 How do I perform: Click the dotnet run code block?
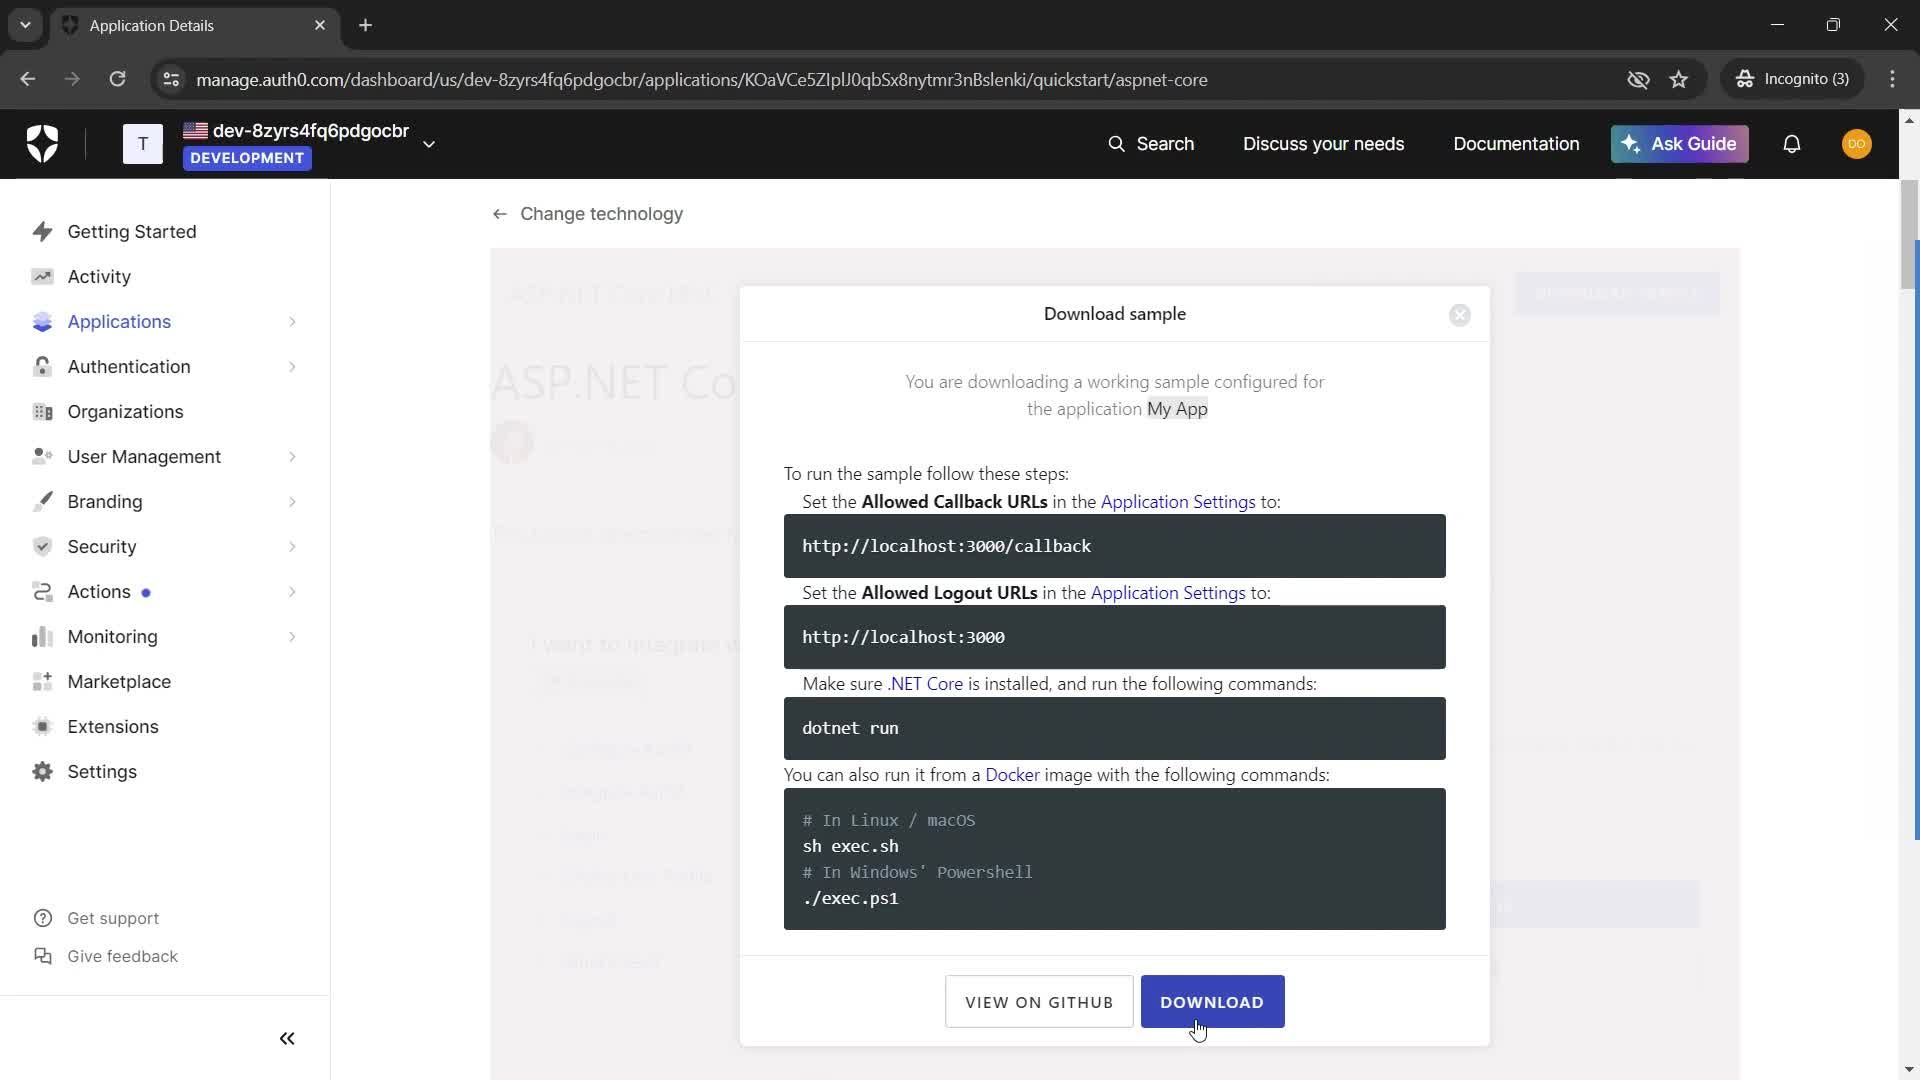click(x=1114, y=728)
